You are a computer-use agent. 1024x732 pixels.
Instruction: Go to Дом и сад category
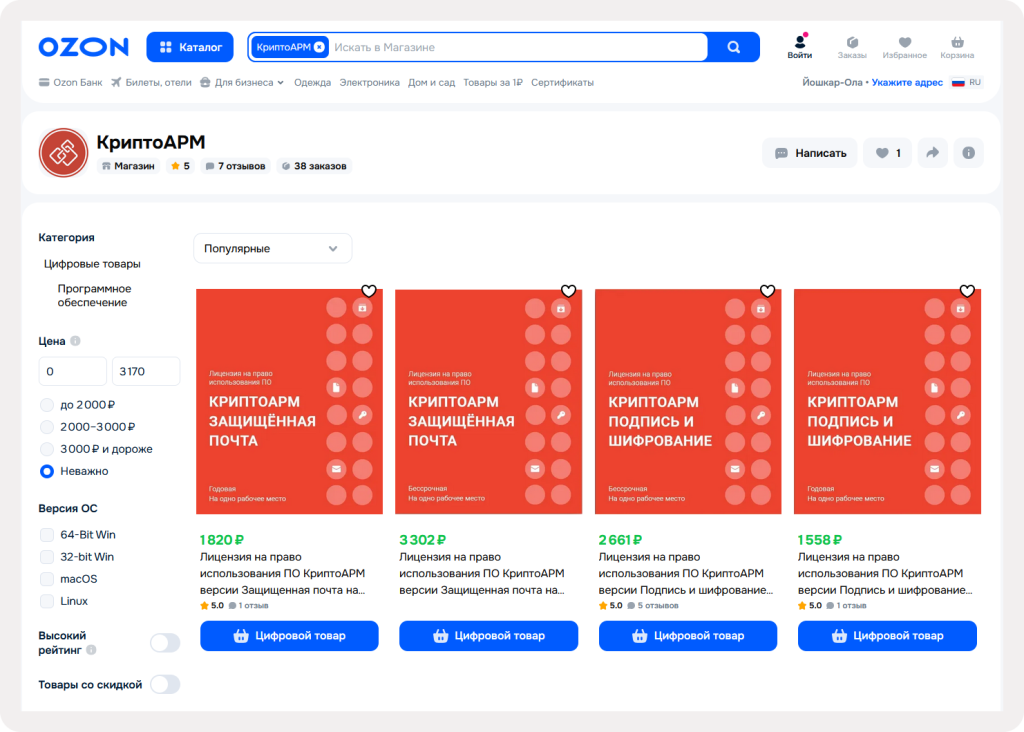pos(431,82)
